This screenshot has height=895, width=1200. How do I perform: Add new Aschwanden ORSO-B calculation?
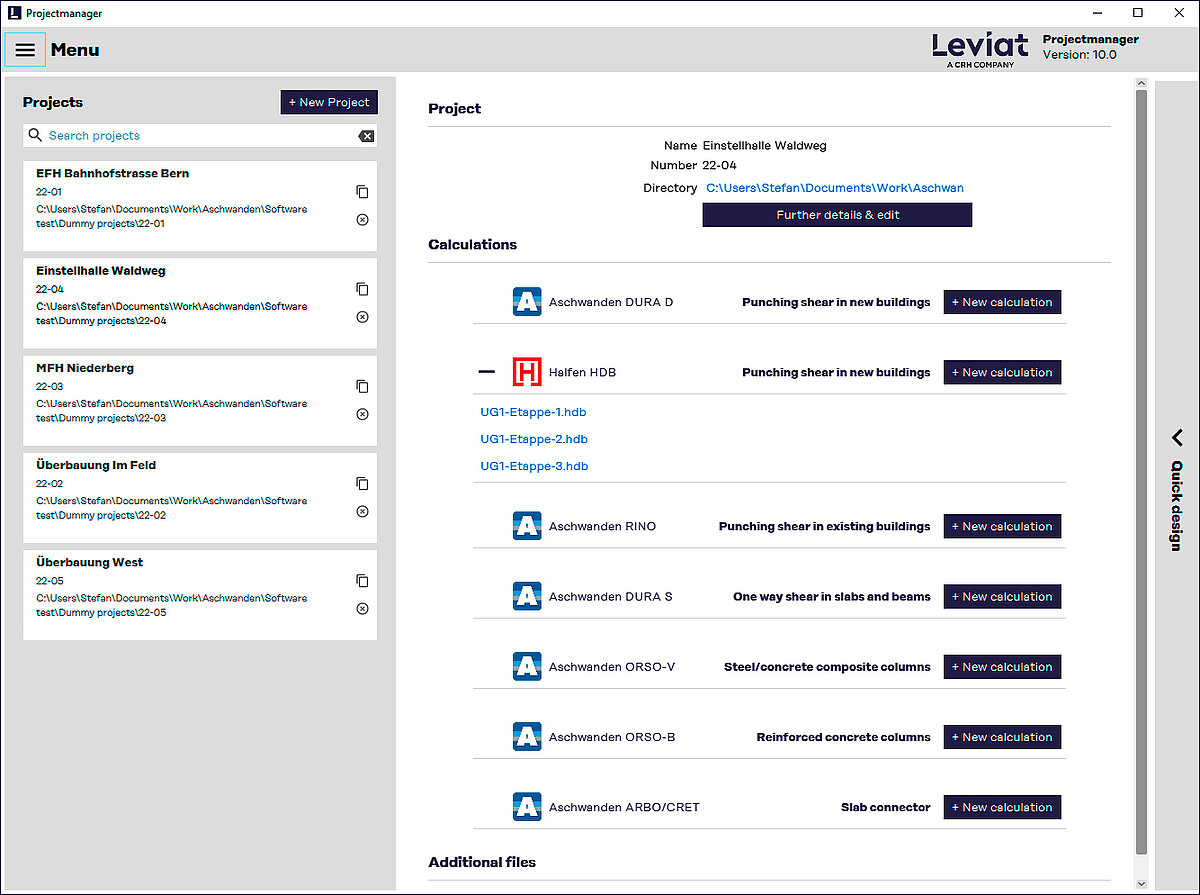(x=1002, y=737)
